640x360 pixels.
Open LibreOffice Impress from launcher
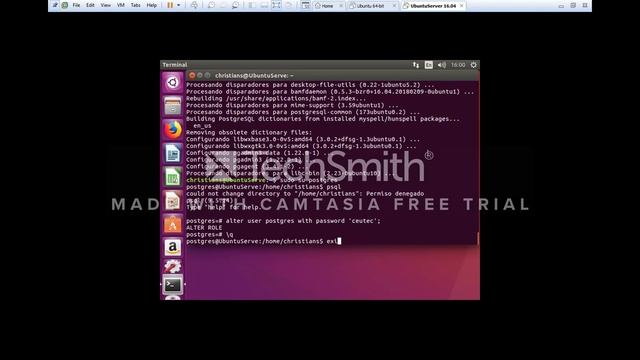coord(173,200)
